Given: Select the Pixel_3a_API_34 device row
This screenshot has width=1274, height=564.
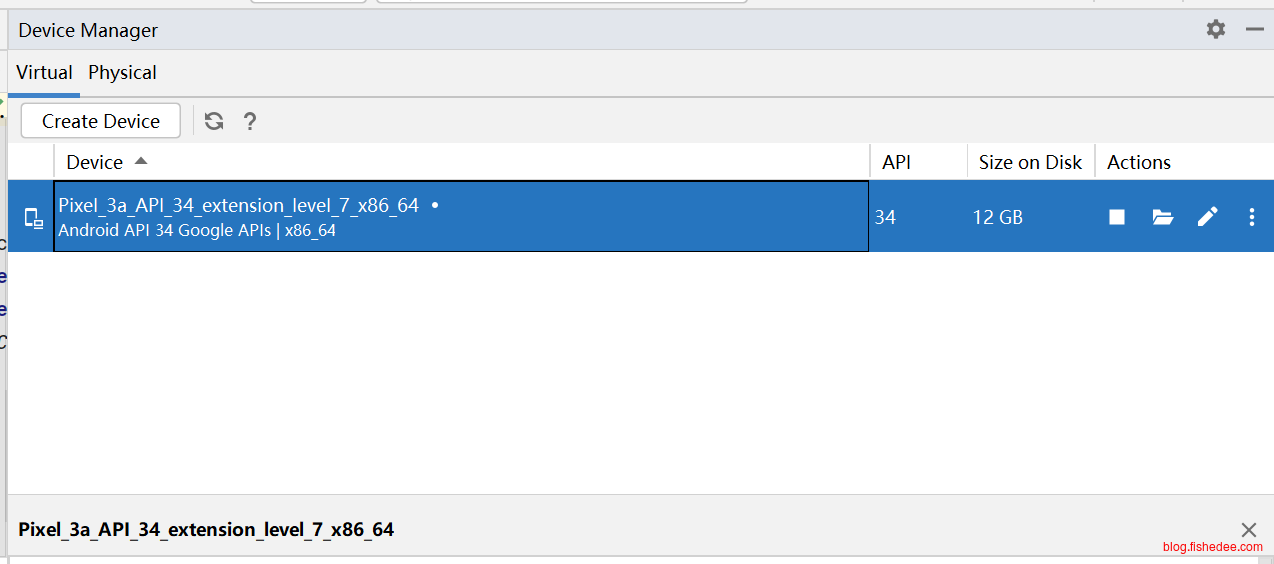Looking at the screenshot, I should coord(460,217).
